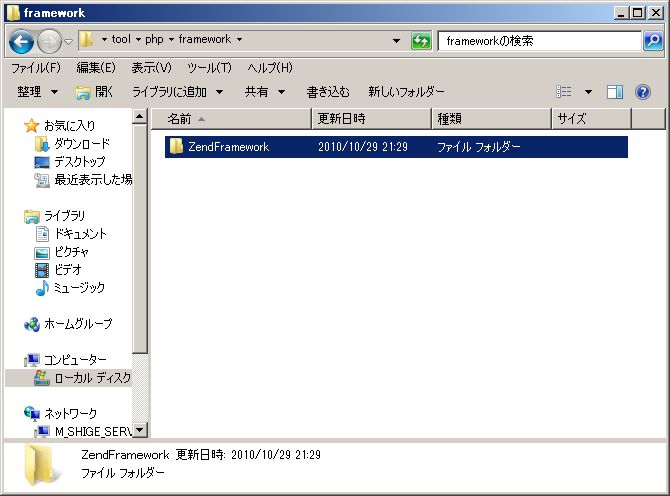Open the view options dropdown arrow
670x496 pixels.
588,92
